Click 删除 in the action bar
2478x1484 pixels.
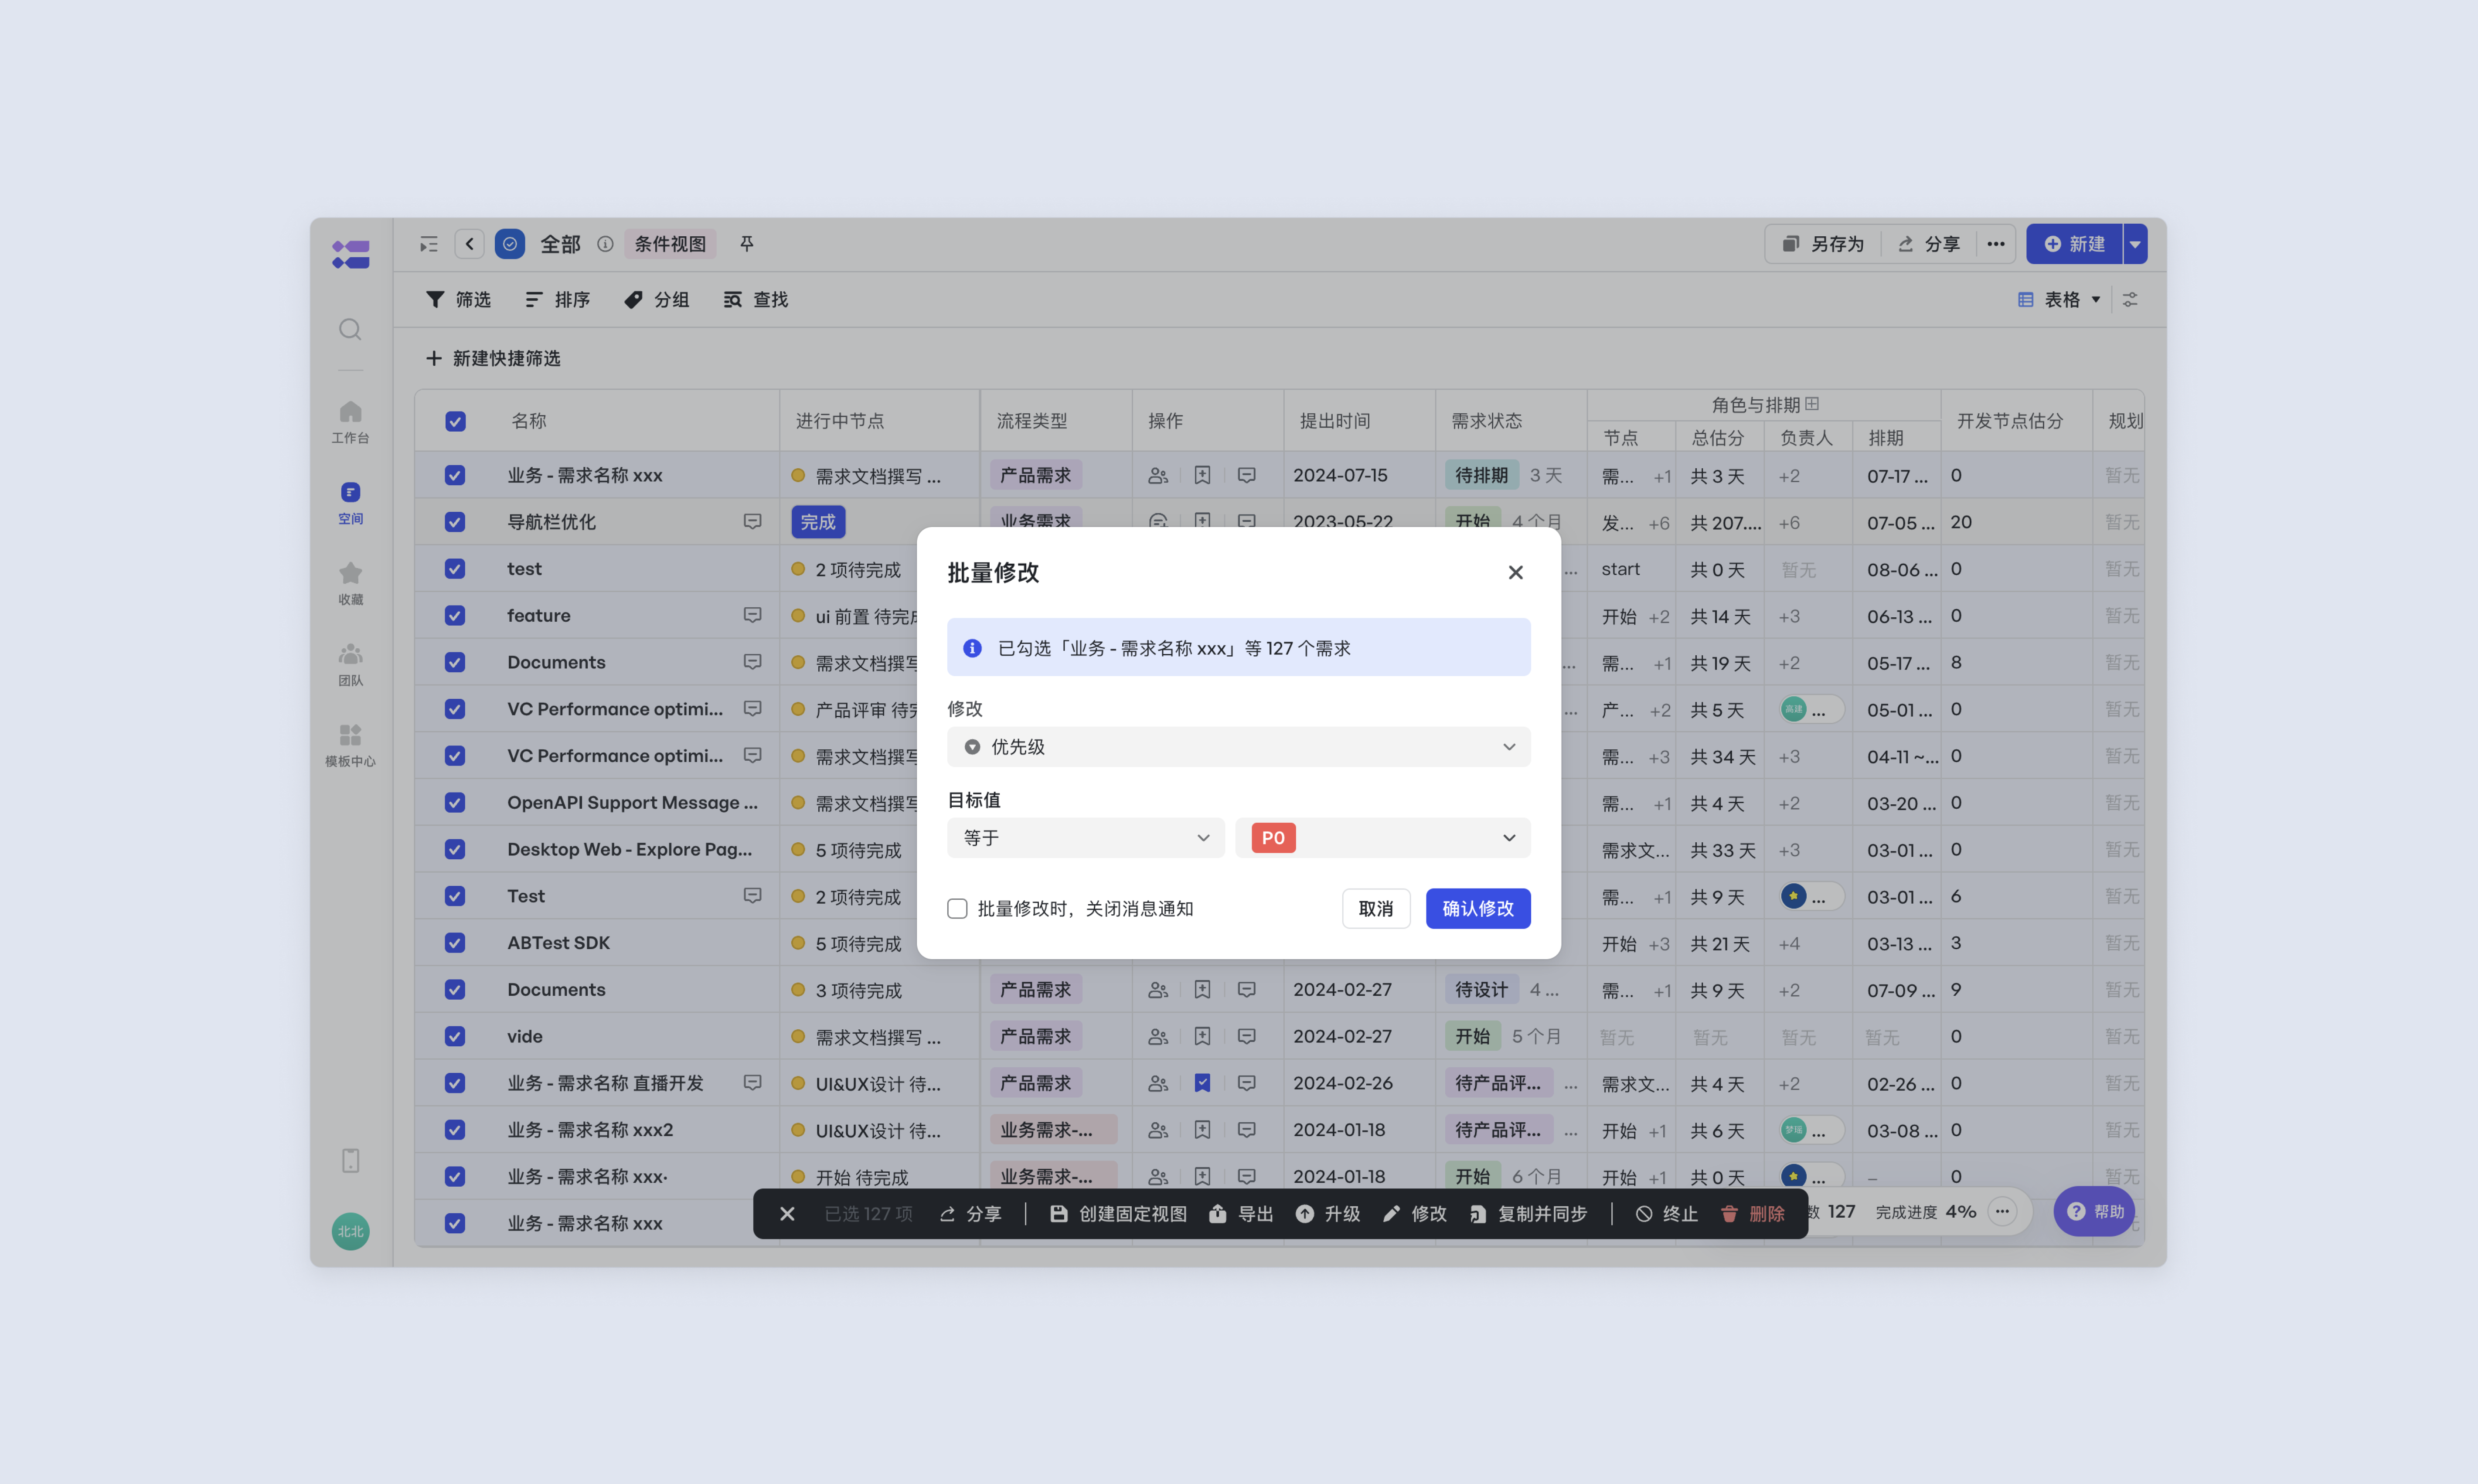point(1753,1214)
